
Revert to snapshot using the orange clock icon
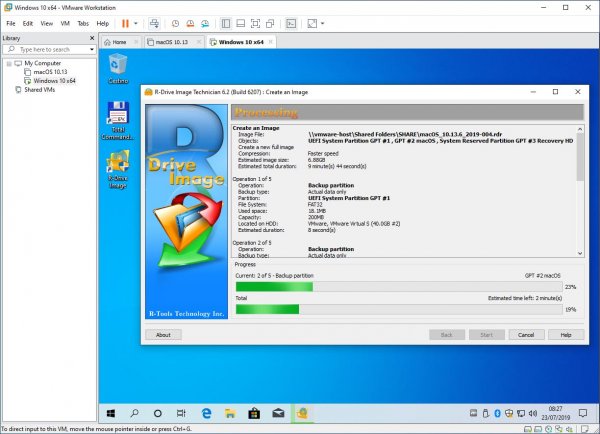tap(190, 24)
